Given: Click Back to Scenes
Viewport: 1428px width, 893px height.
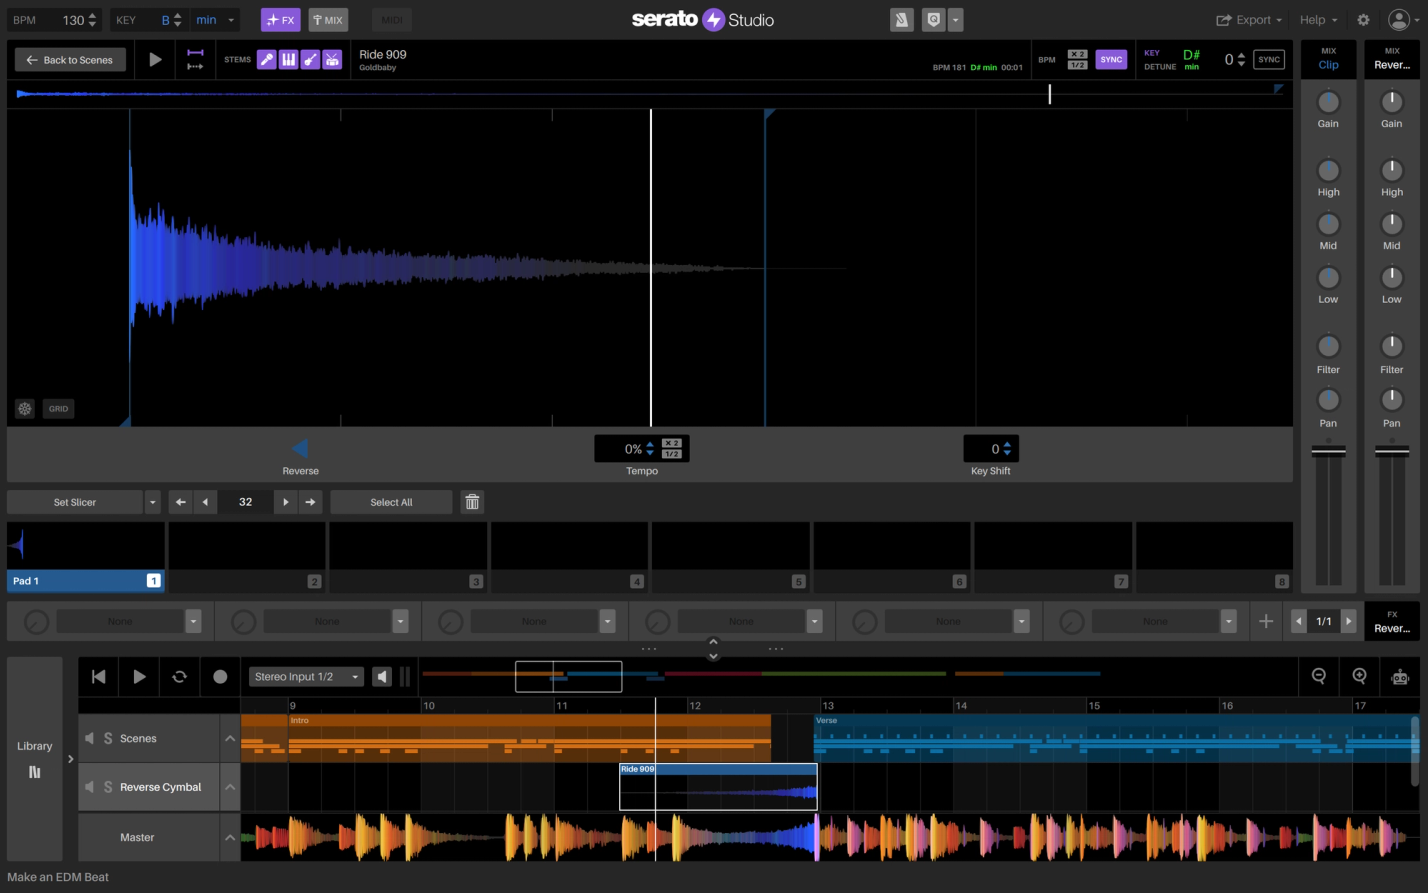Looking at the screenshot, I should (x=69, y=59).
